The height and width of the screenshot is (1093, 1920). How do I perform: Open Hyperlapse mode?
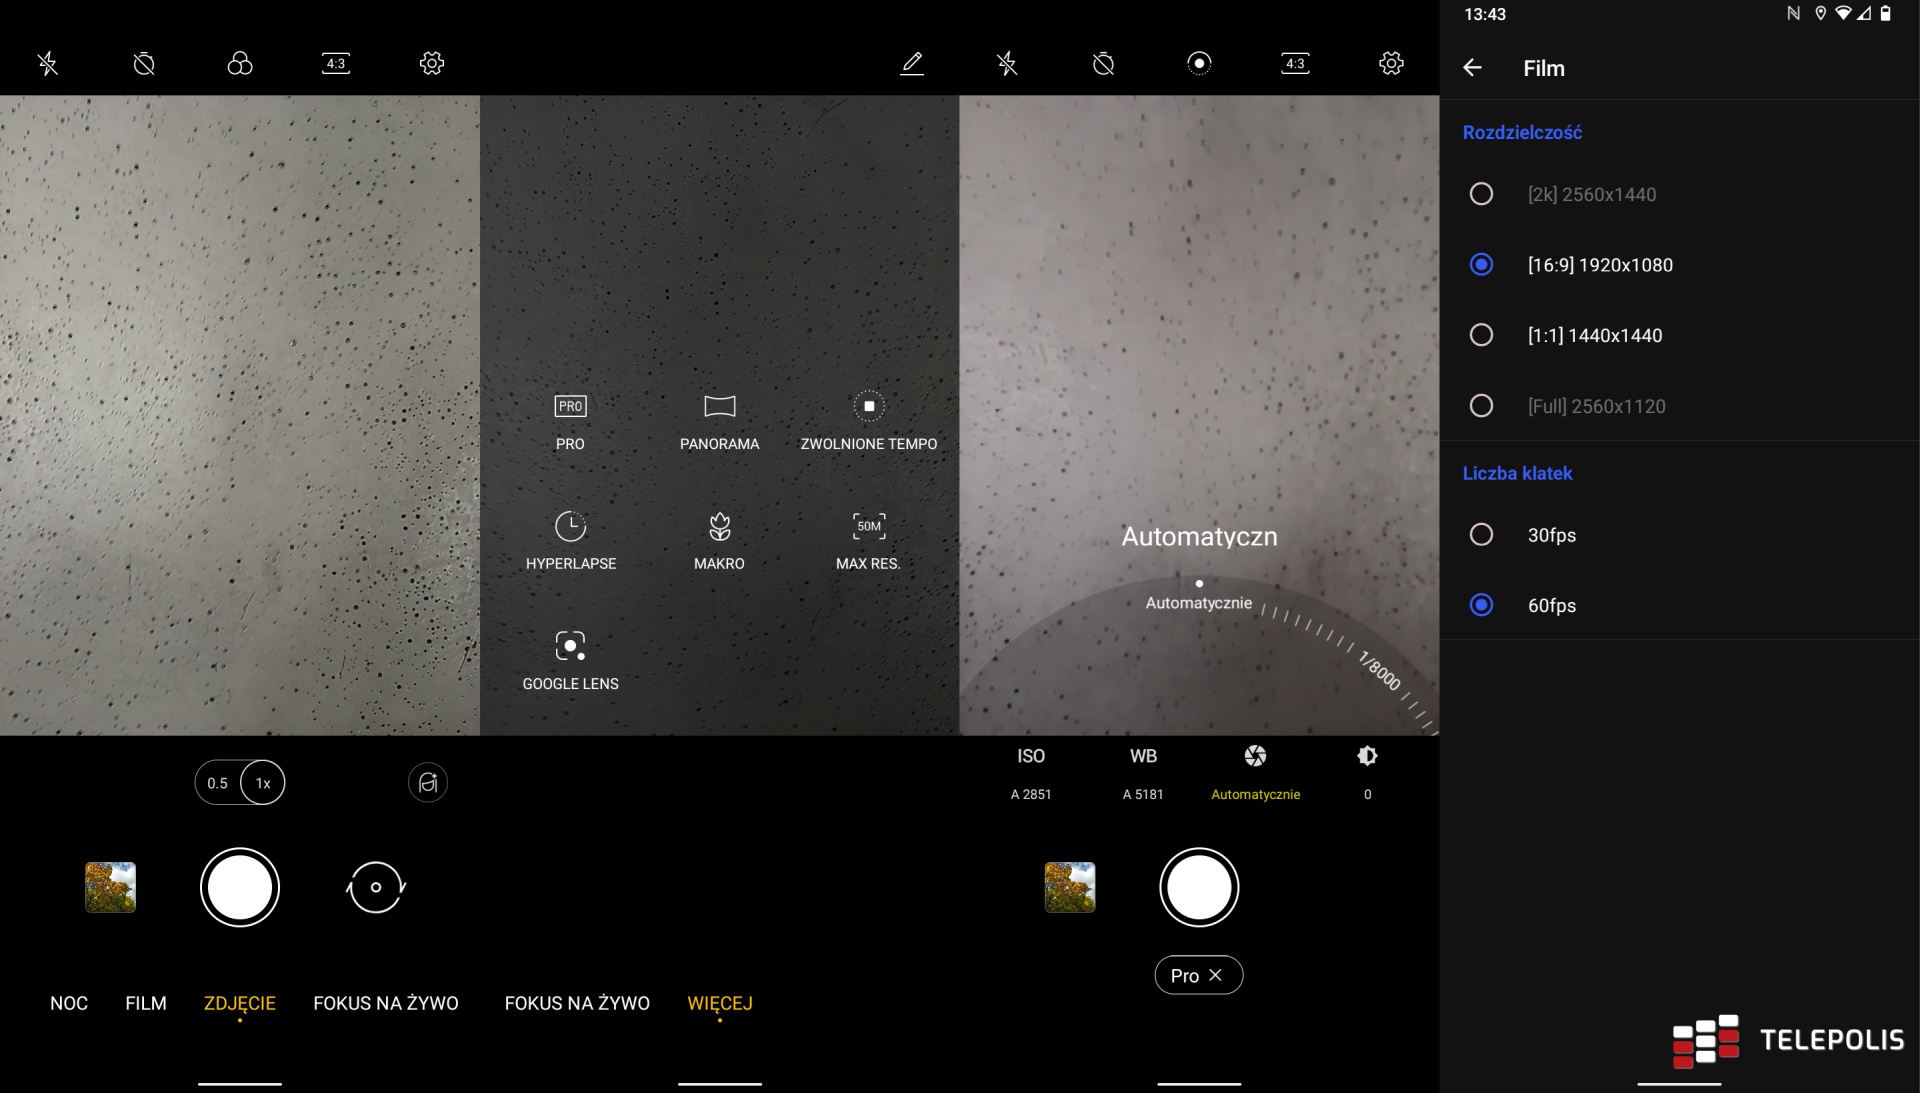(570, 527)
